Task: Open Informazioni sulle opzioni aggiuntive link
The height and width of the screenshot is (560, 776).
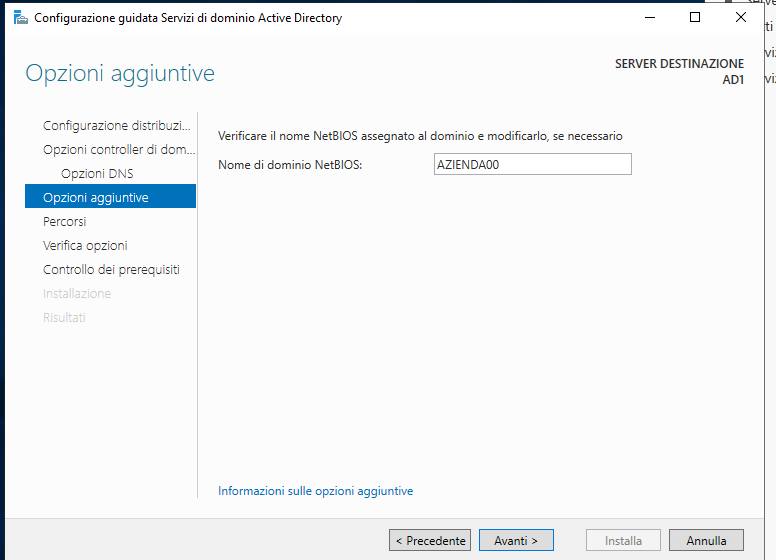Action: coord(315,491)
